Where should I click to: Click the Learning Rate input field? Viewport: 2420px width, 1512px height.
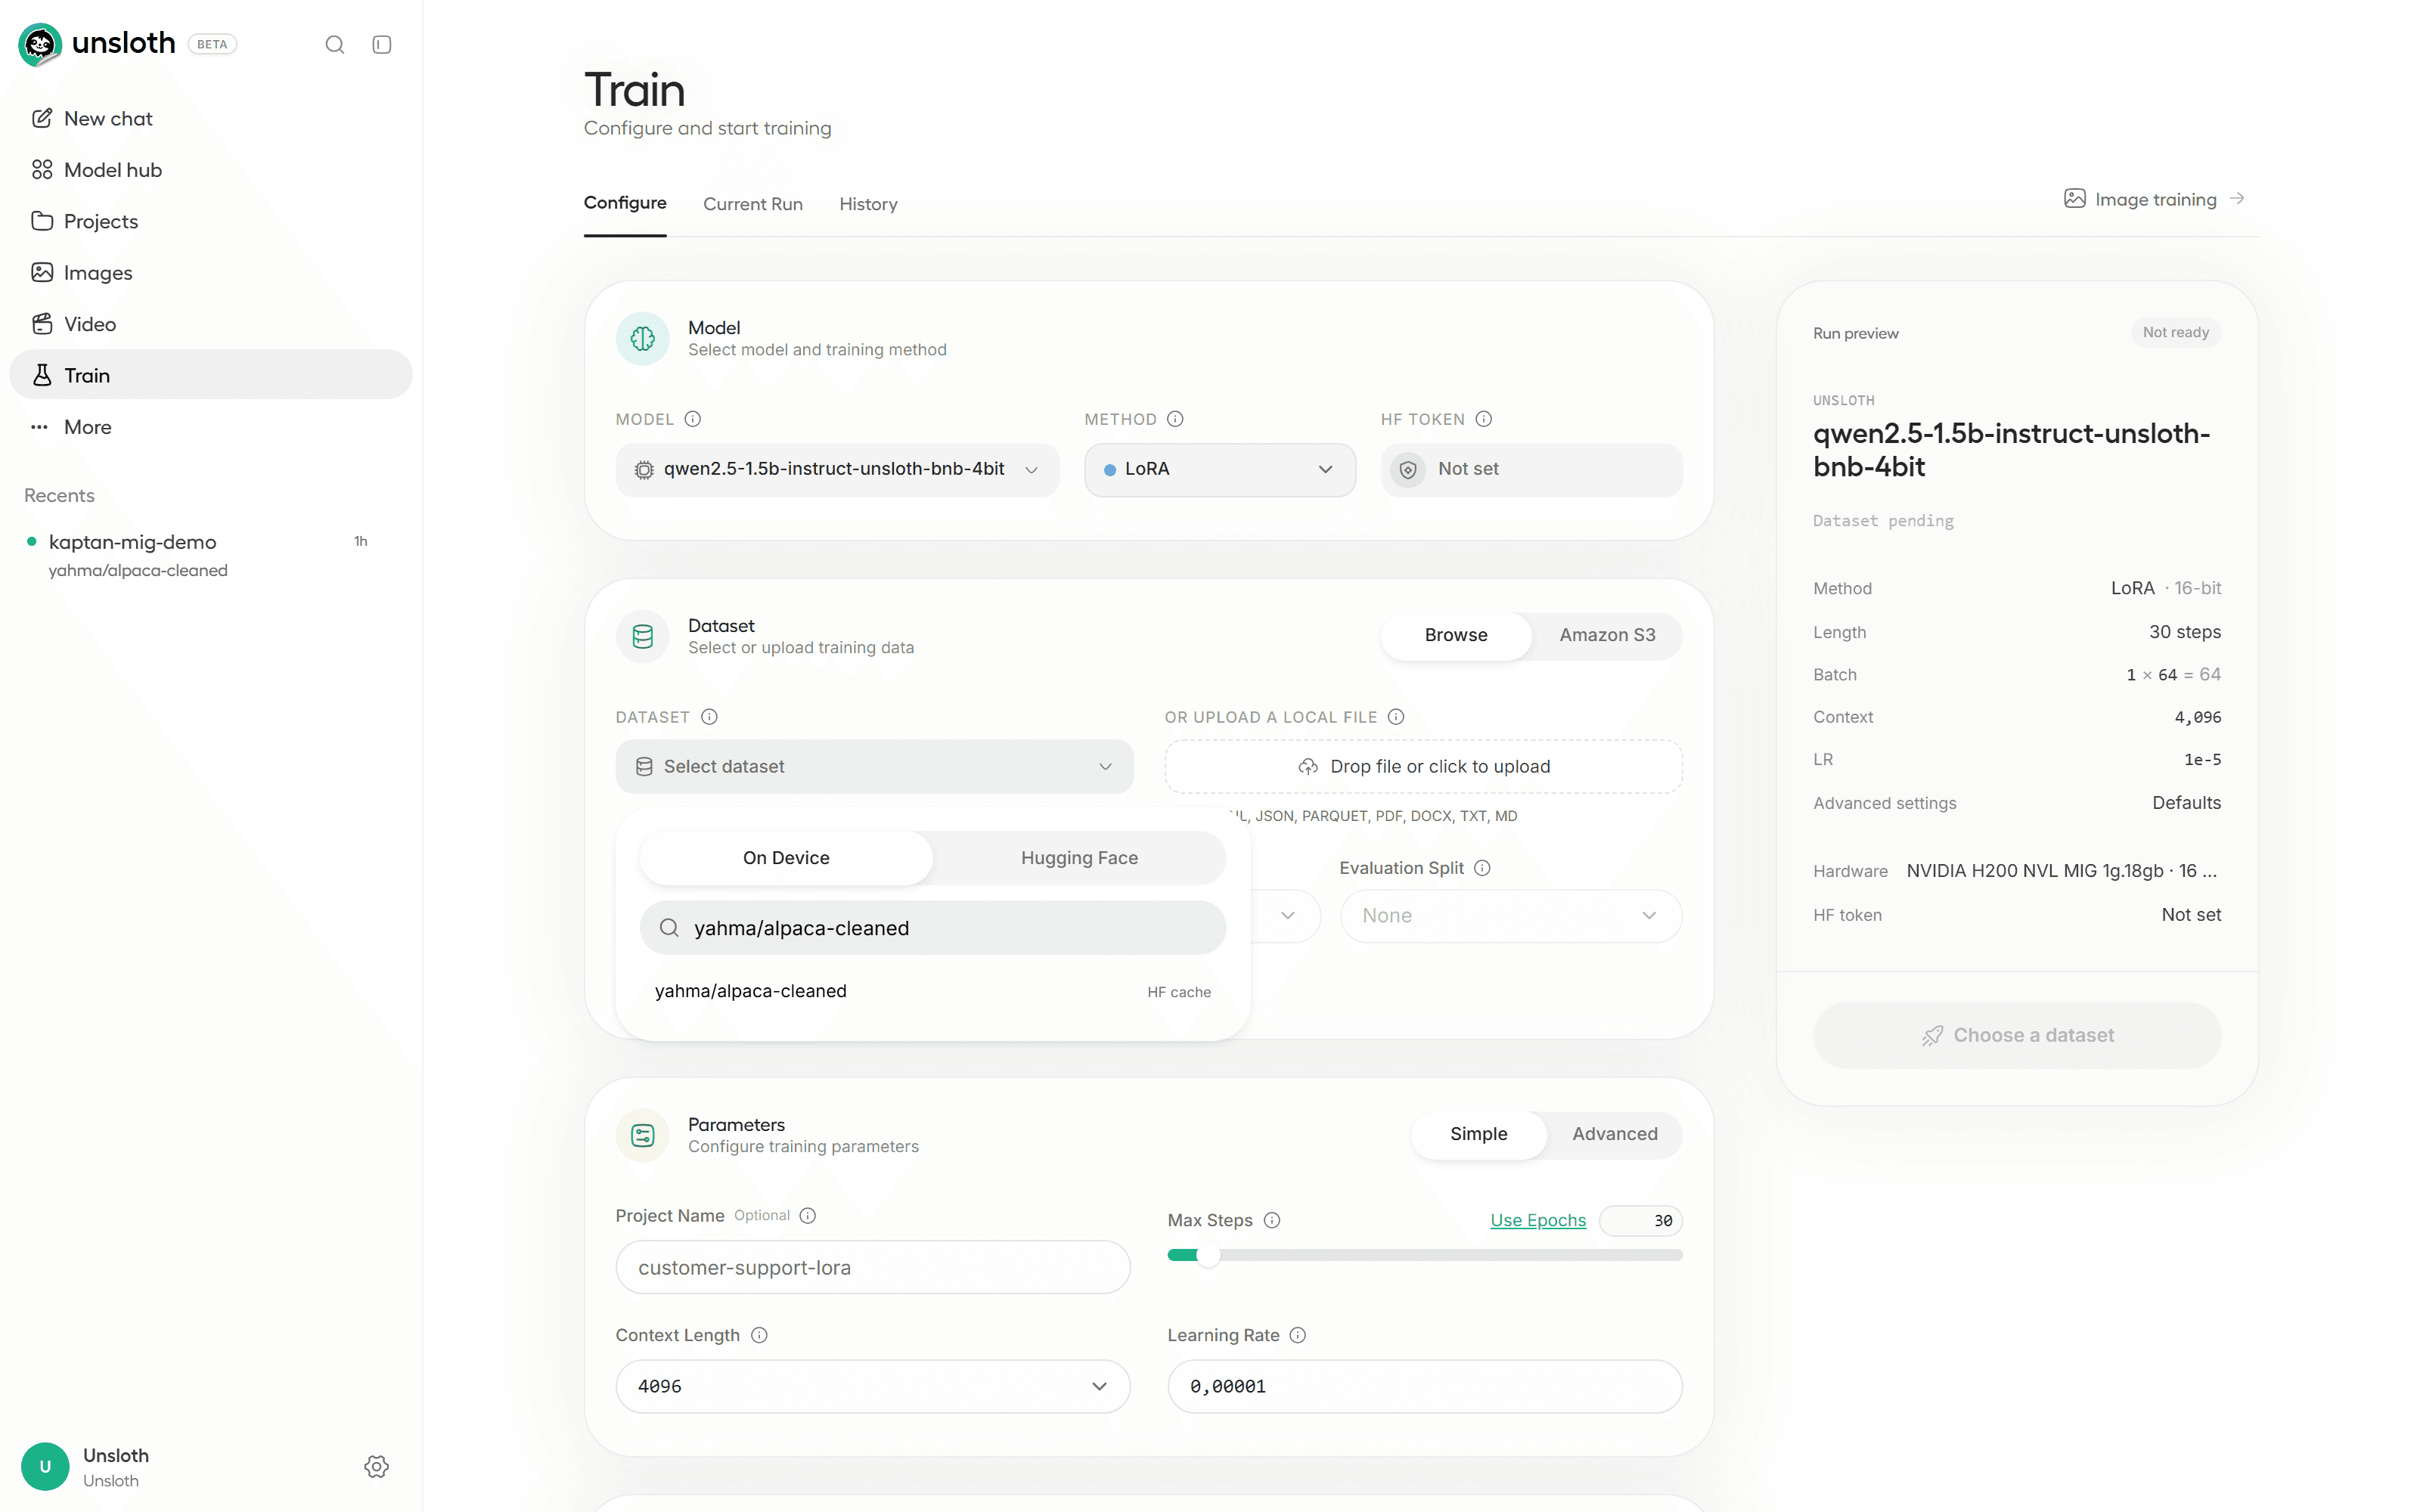tap(1424, 1386)
